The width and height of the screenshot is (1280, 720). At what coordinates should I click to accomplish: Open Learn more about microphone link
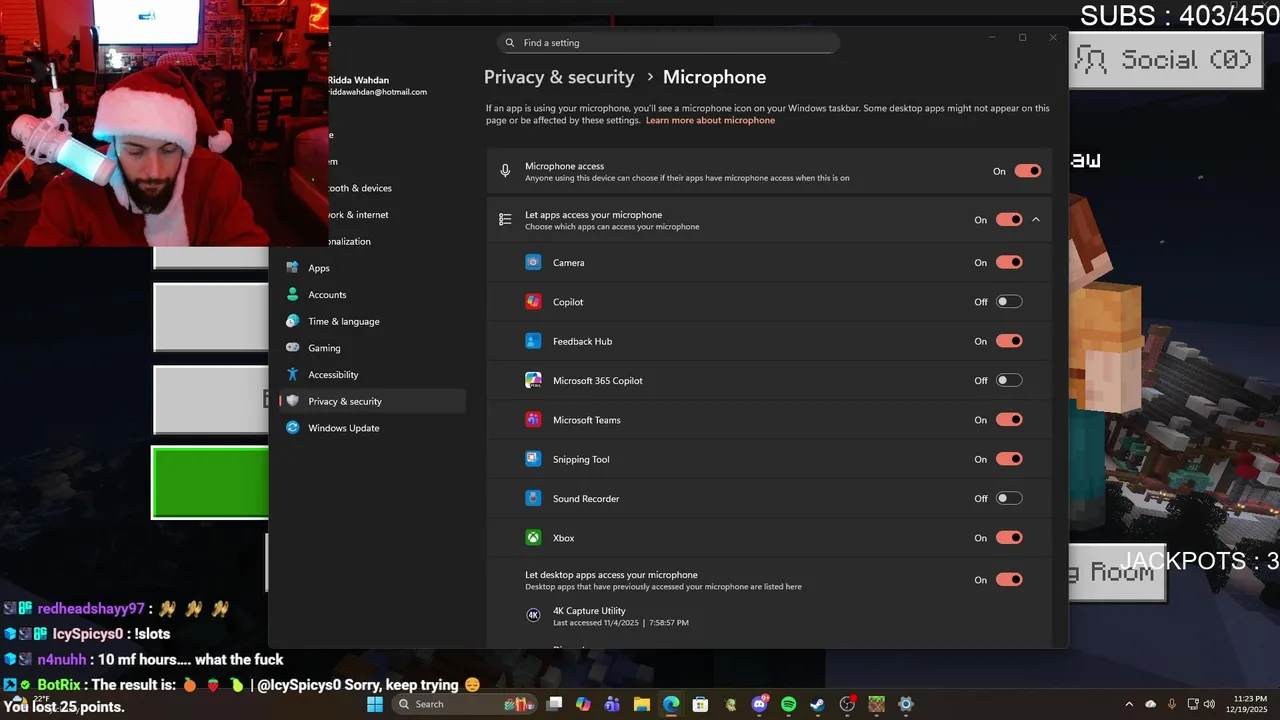(710, 120)
